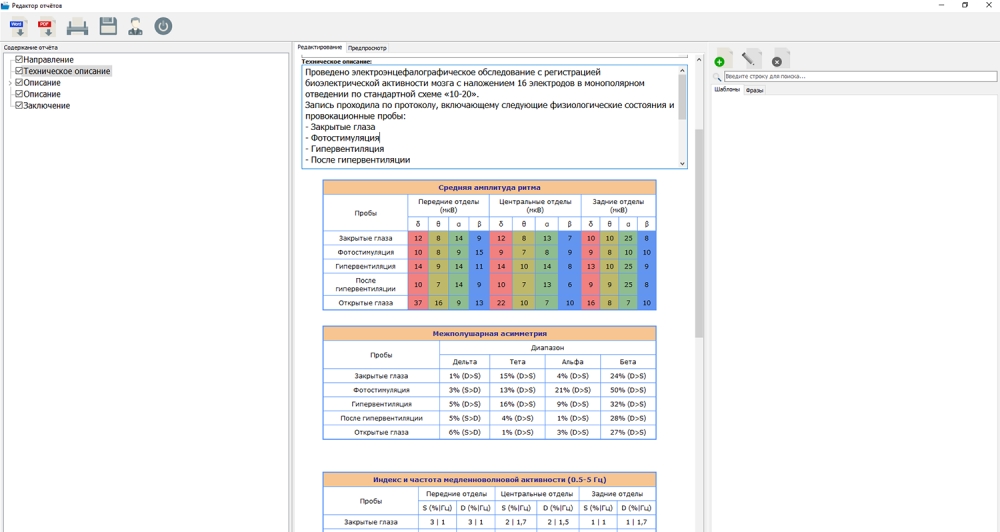Viewport: 1000px width, 532px height.
Task: Select the Заключение tree item
Action: (47, 105)
